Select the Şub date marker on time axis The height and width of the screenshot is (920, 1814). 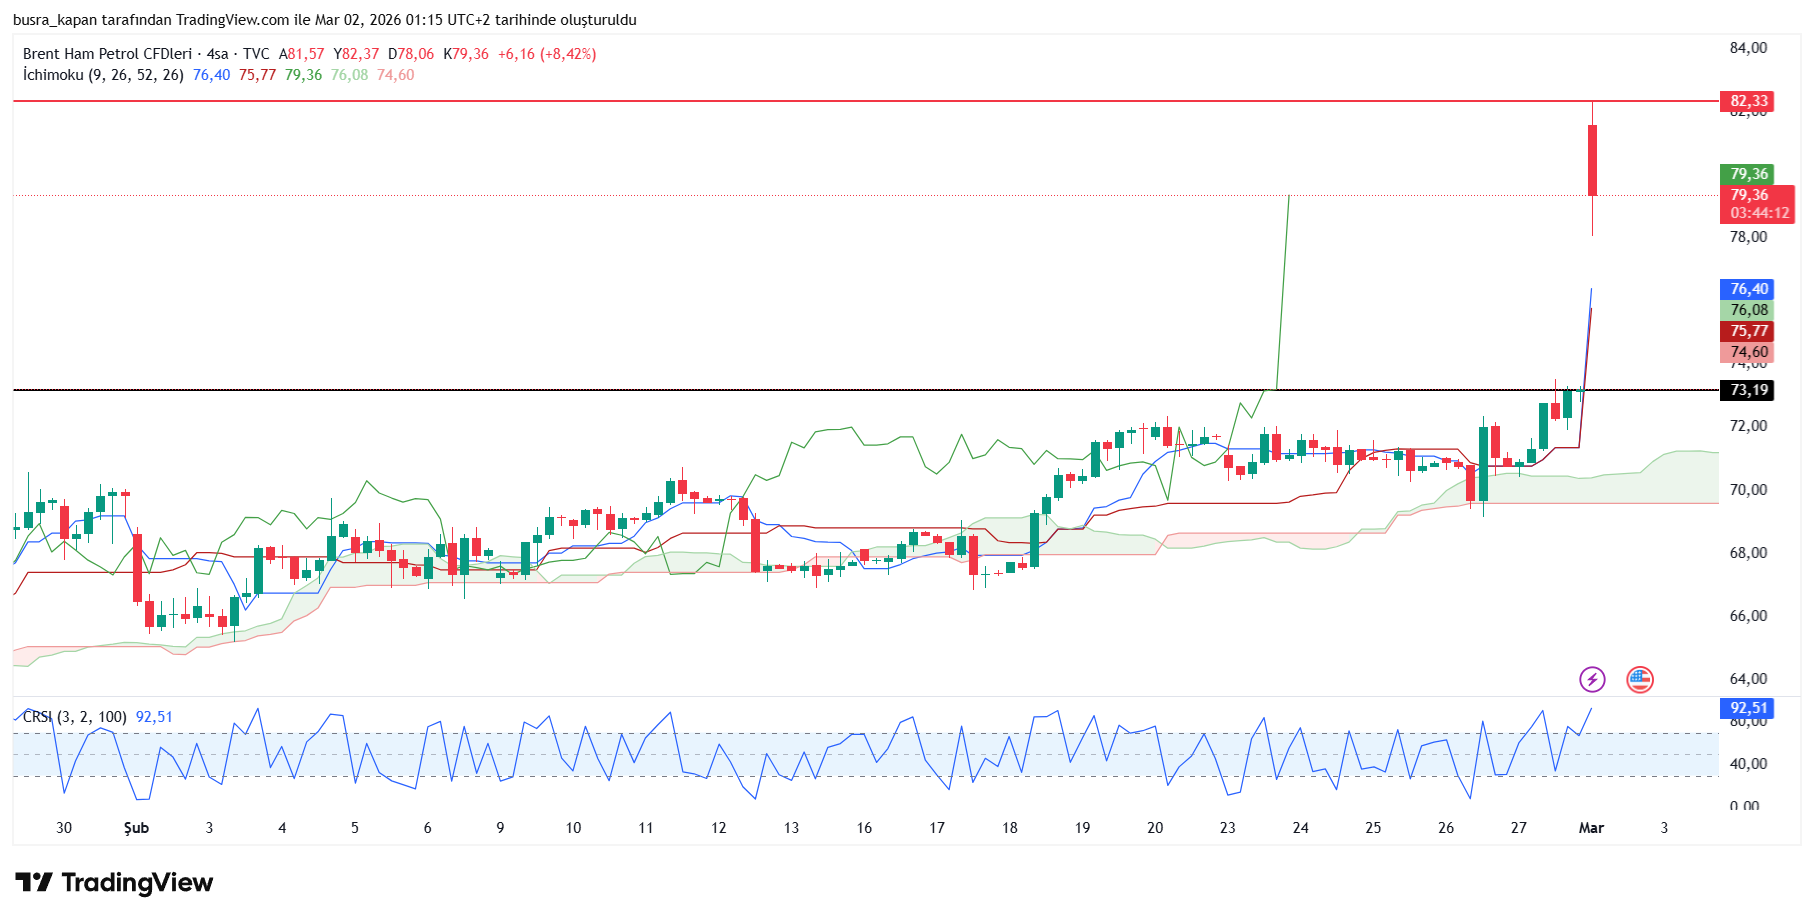[136, 828]
